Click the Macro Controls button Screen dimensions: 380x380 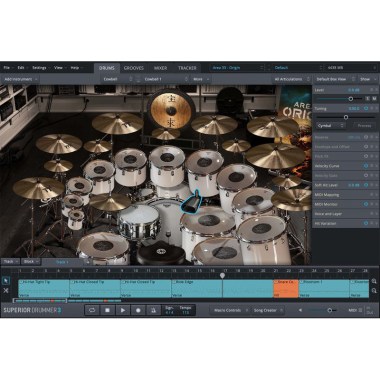(230, 310)
